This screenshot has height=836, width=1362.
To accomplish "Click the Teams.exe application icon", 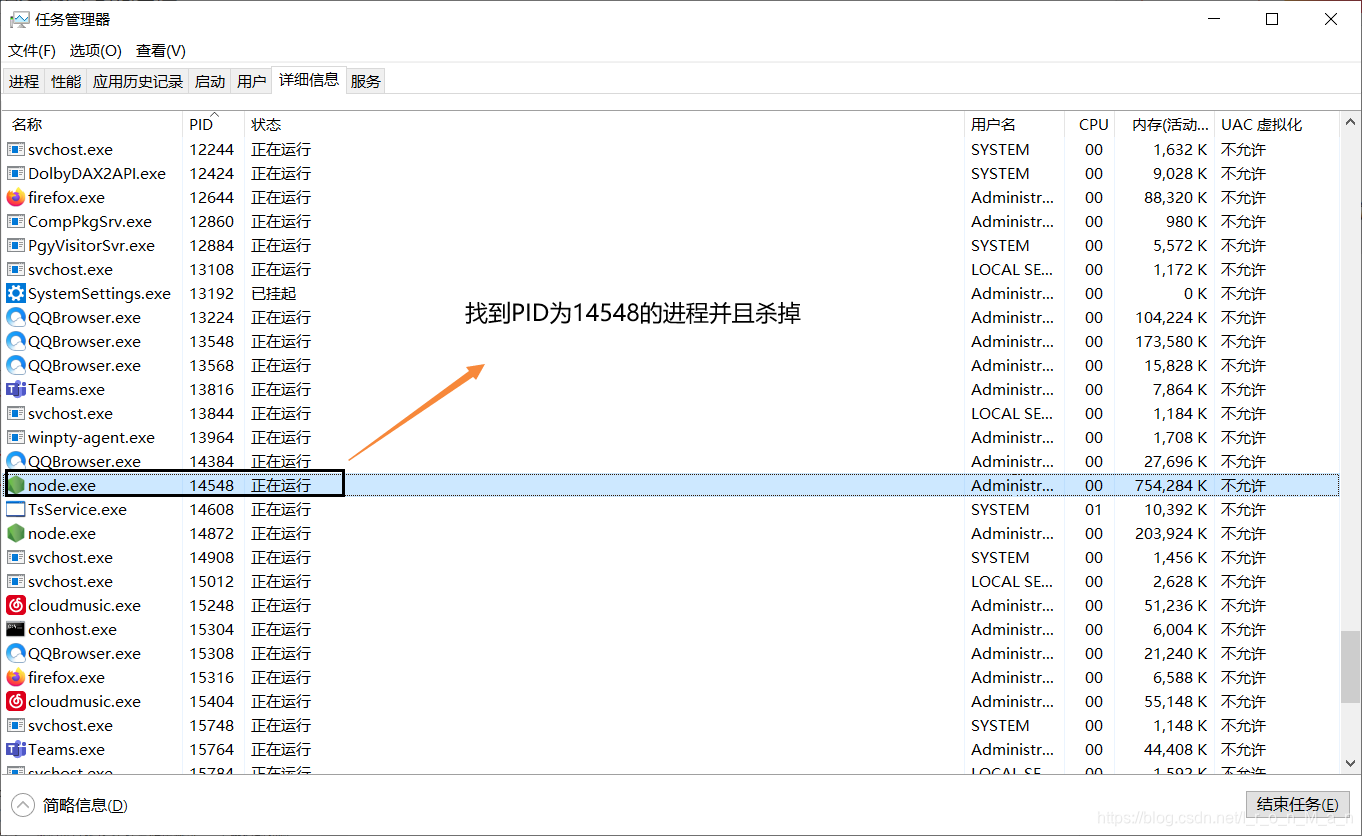I will pos(16,389).
